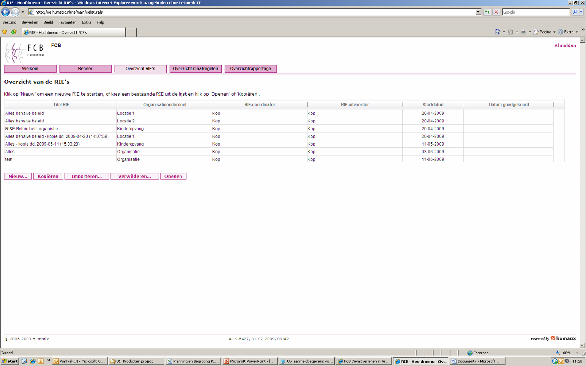Go back with the browser Back arrow

[5, 12]
